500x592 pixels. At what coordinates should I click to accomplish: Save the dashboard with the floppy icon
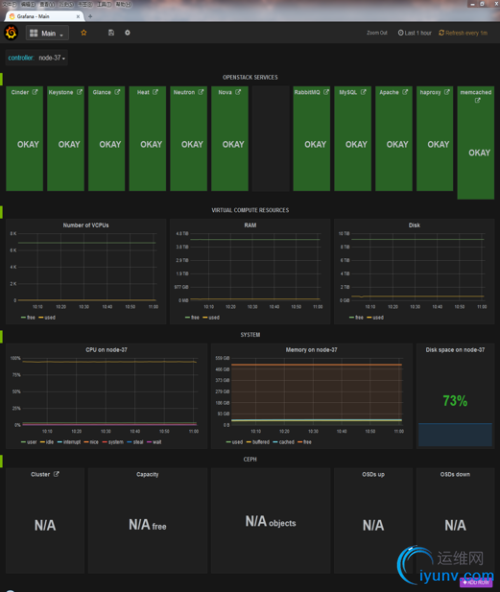pos(111,33)
